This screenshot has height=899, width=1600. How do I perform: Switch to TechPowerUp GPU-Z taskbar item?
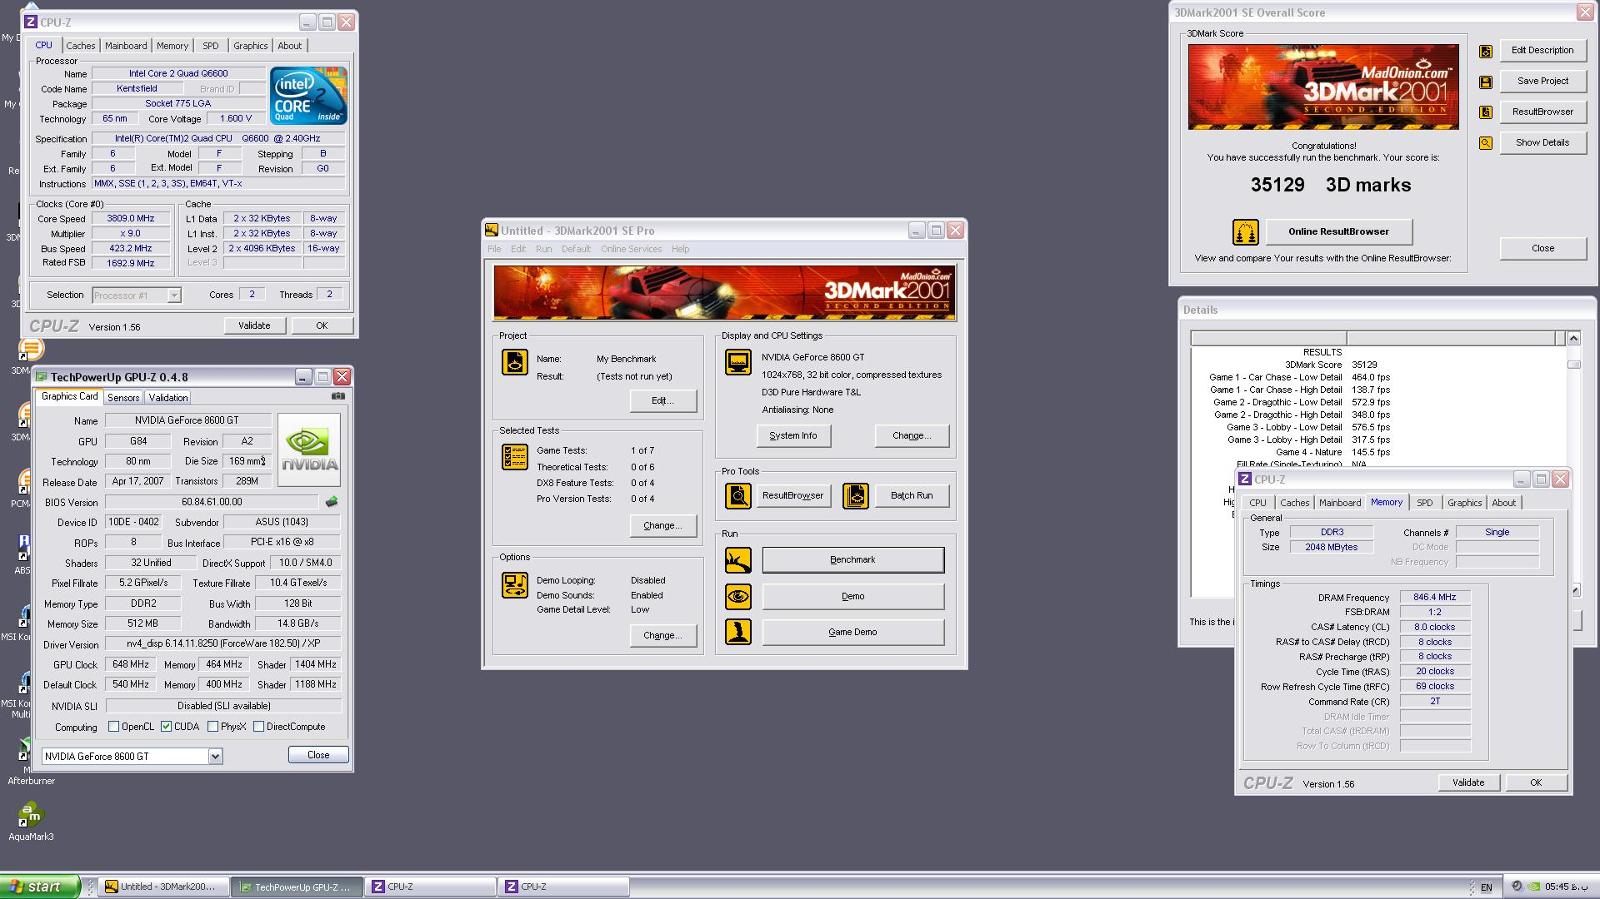tap(295, 887)
